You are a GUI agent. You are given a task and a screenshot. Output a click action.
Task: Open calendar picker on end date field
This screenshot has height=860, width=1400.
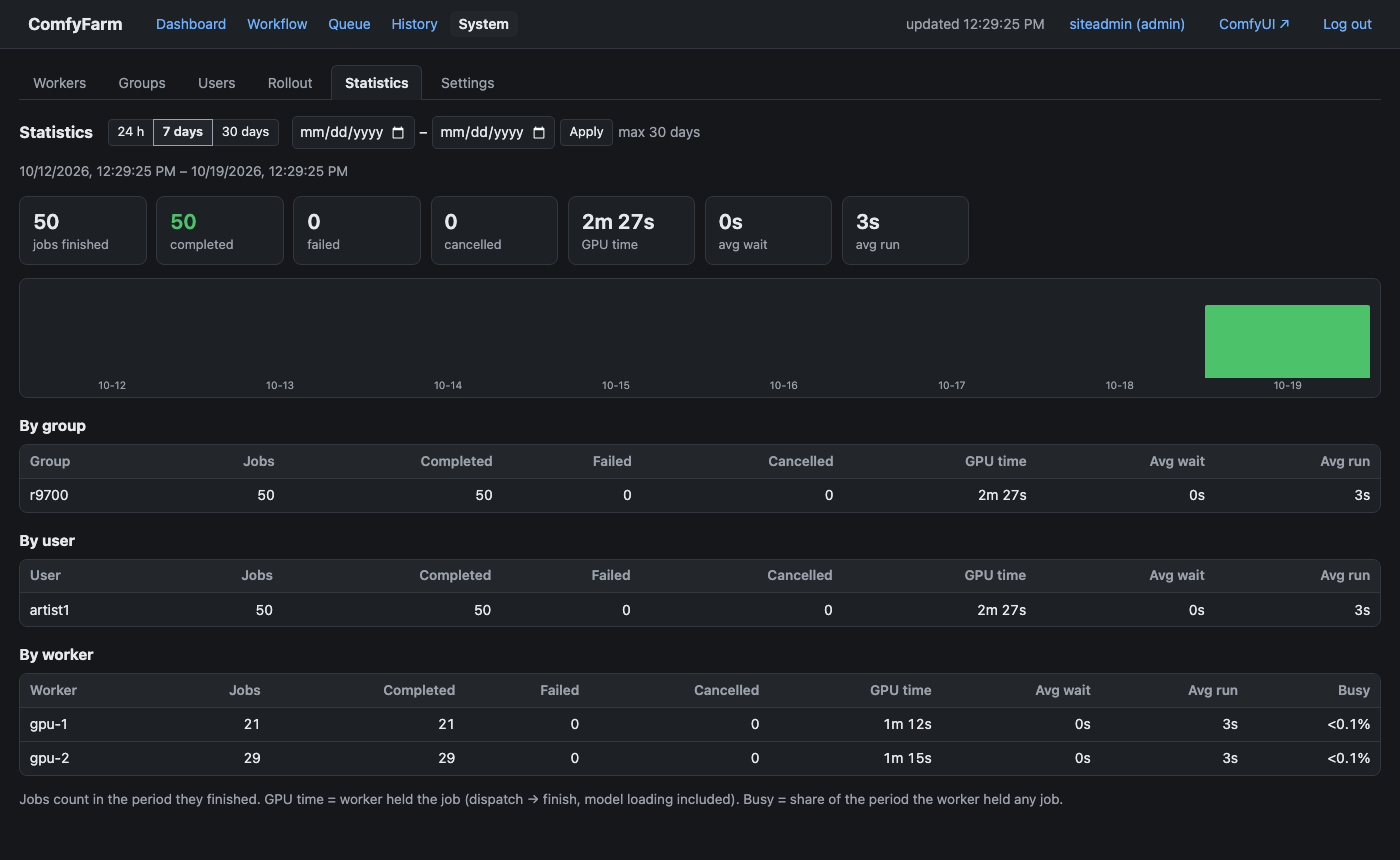[538, 132]
